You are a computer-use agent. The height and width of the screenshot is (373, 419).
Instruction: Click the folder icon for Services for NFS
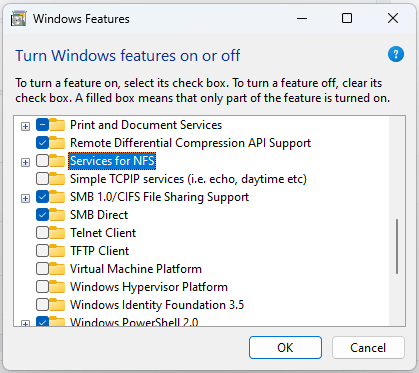point(57,161)
